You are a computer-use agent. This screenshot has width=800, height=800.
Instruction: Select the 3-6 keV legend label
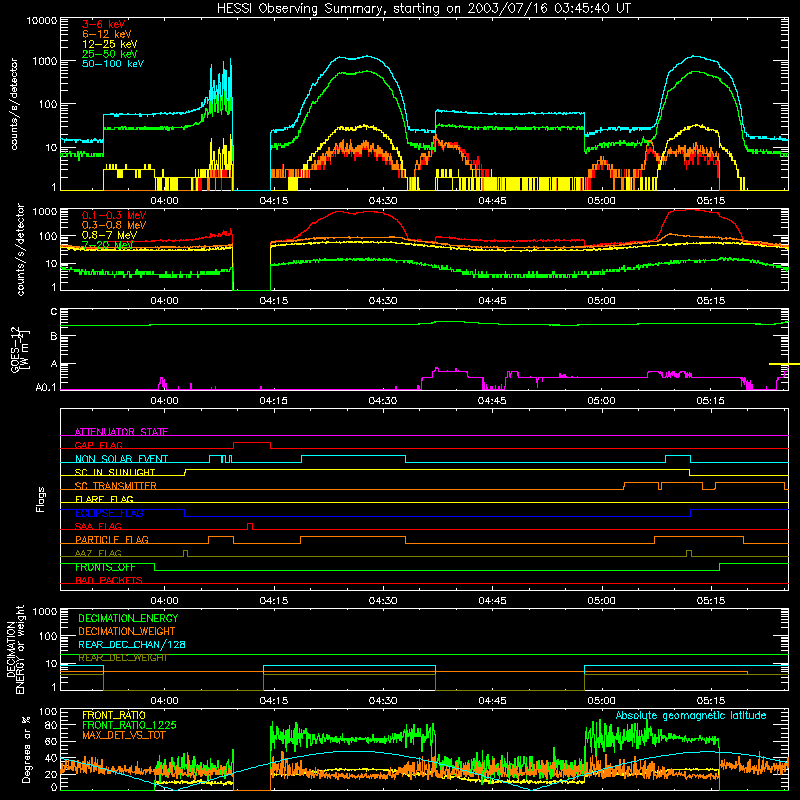pyautogui.click(x=104, y=24)
